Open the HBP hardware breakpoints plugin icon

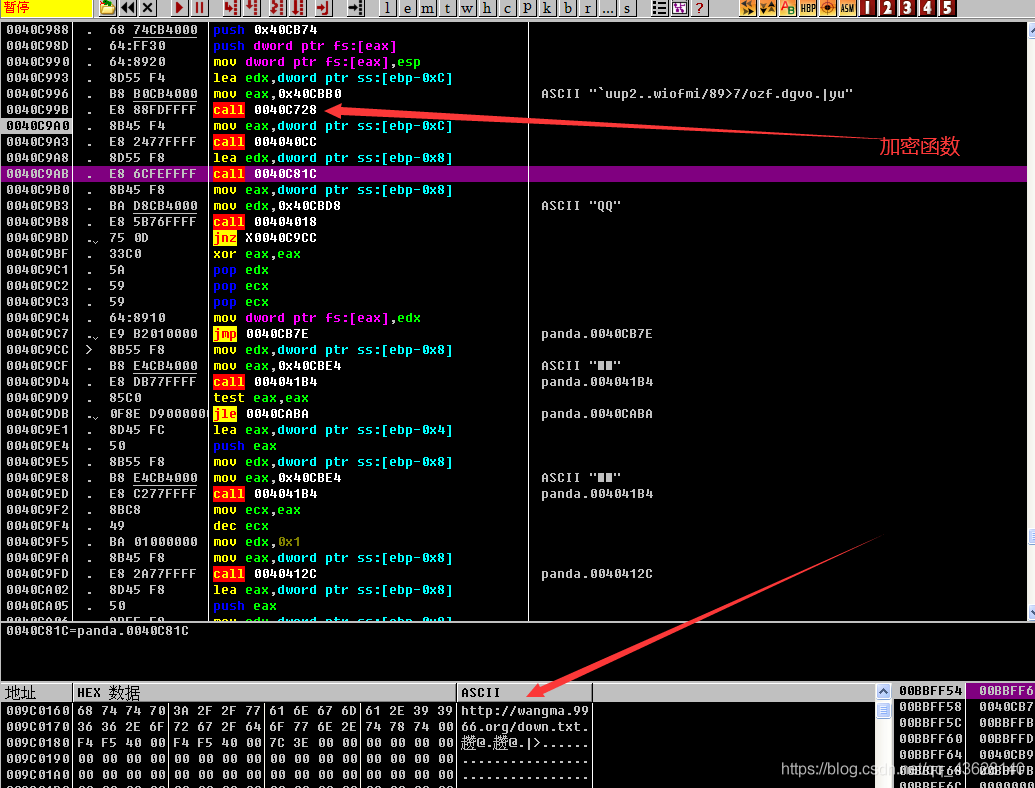pos(808,8)
